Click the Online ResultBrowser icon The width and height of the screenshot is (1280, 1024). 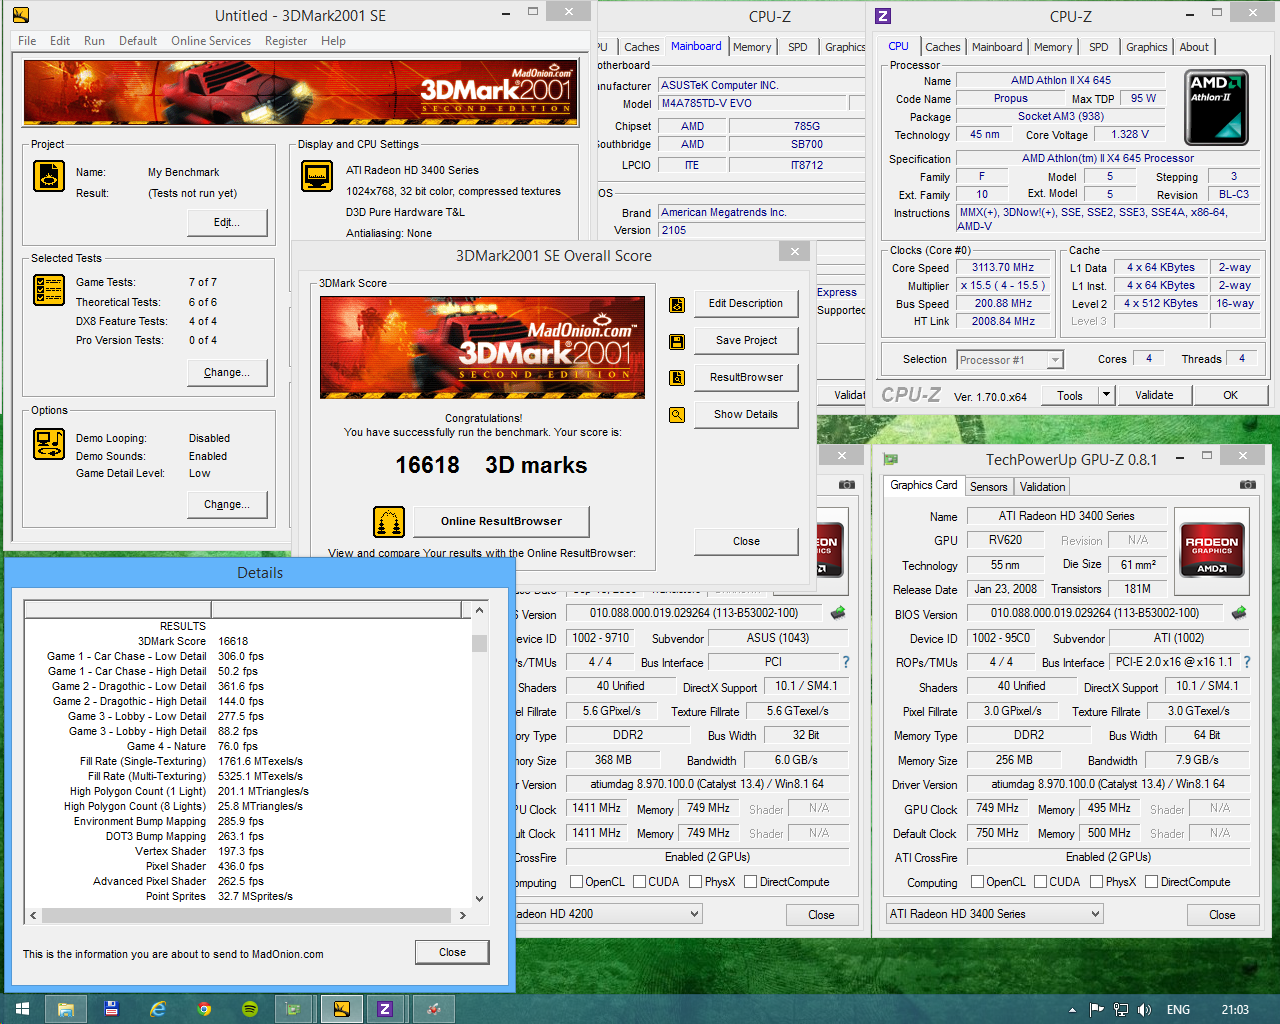click(x=389, y=521)
